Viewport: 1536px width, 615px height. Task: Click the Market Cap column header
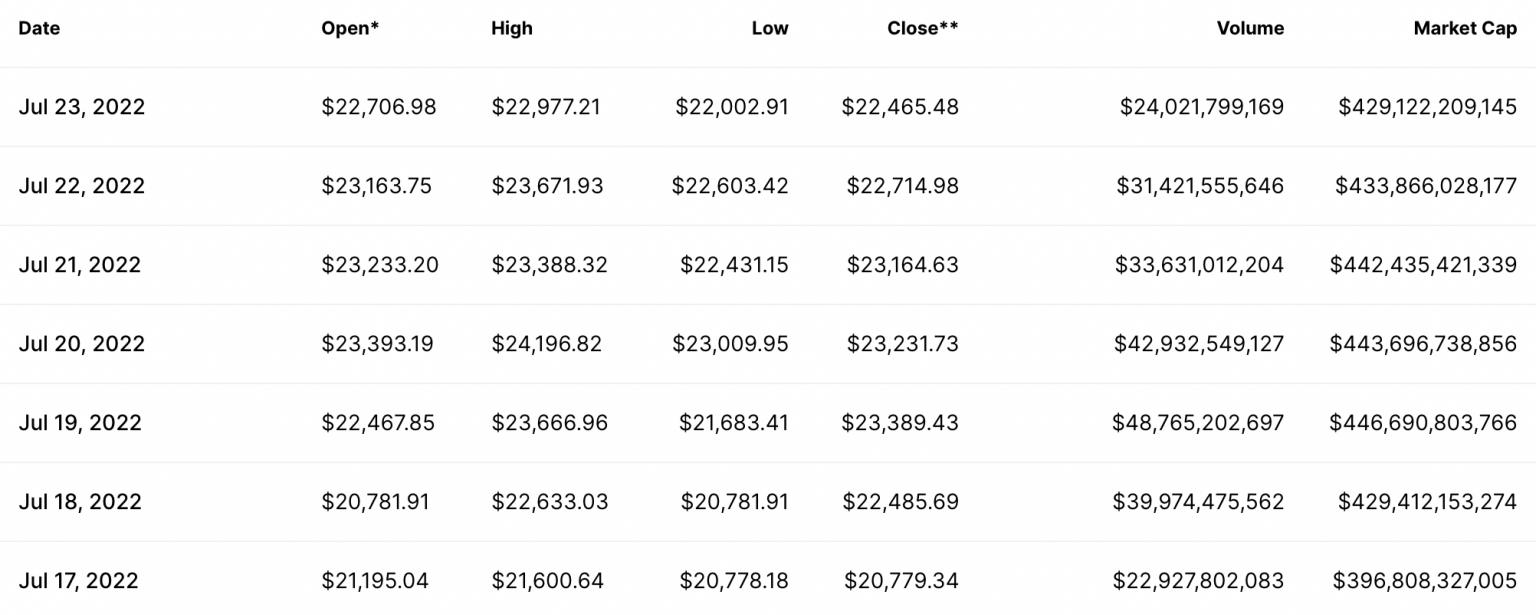pyautogui.click(x=1465, y=28)
